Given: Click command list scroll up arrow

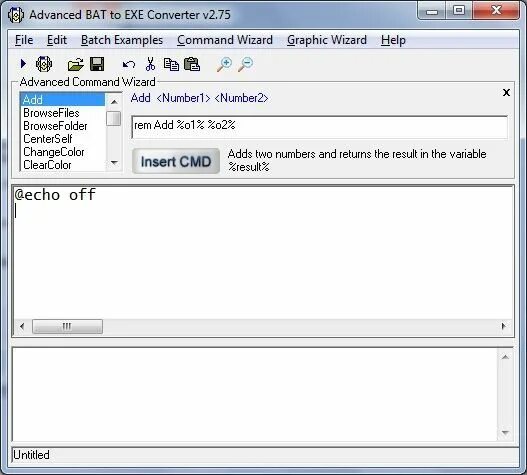Looking at the screenshot, I should point(114,102).
